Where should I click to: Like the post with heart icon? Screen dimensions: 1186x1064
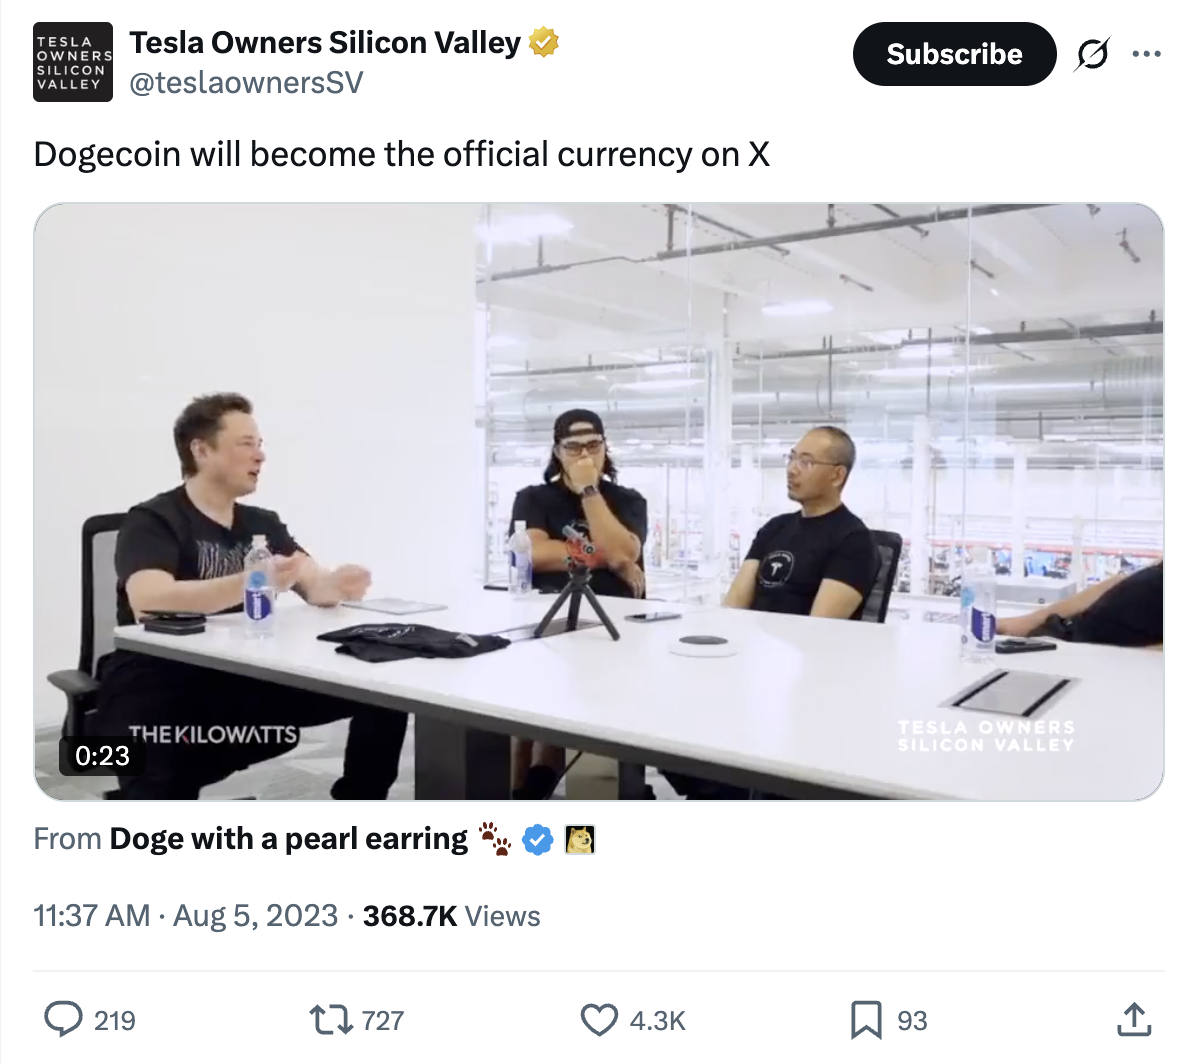pos(599,1019)
